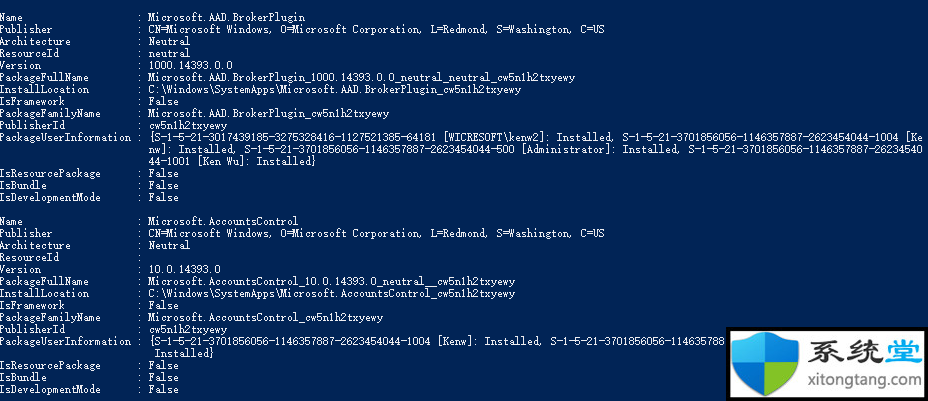Image resolution: width=928 pixels, height=401 pixels.
Task: Click the PackageFamilyName value Microsoft.AAD.BrokerPlugin_cw5n1h2txyewy
Action: click(269, 113)
